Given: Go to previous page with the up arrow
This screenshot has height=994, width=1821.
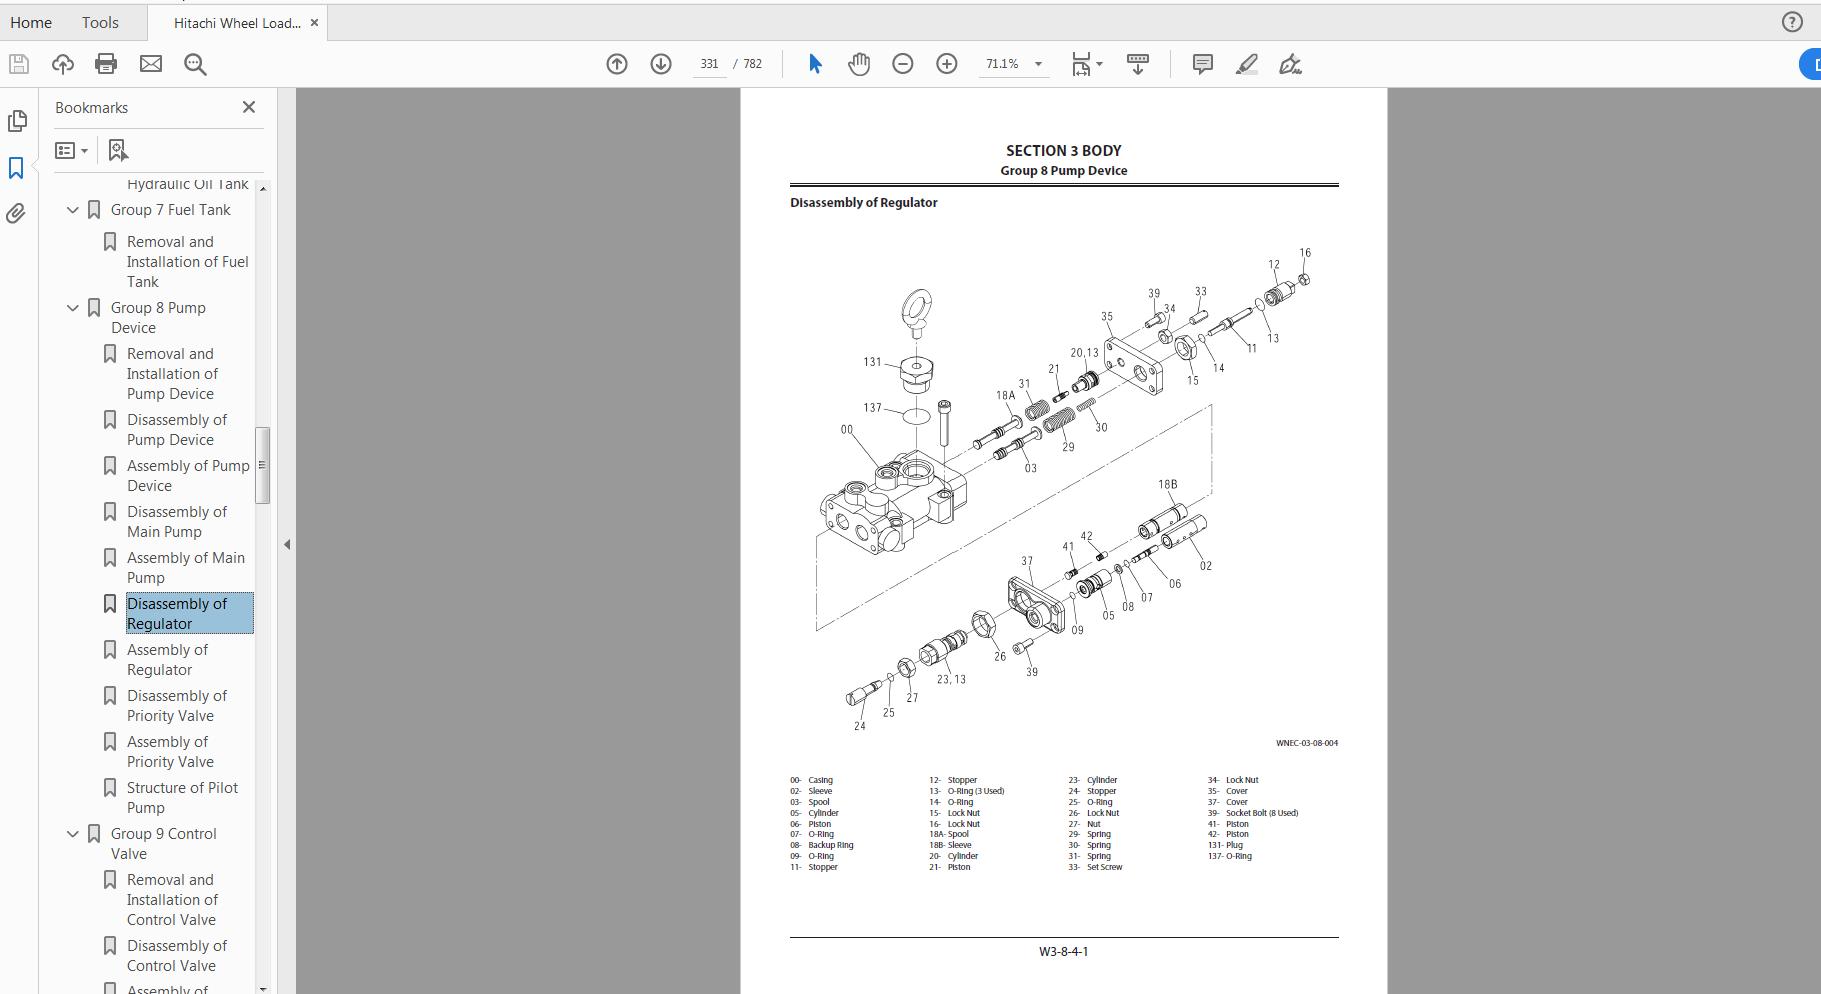Looking at the screenshot, I should [x=617, y=64].
